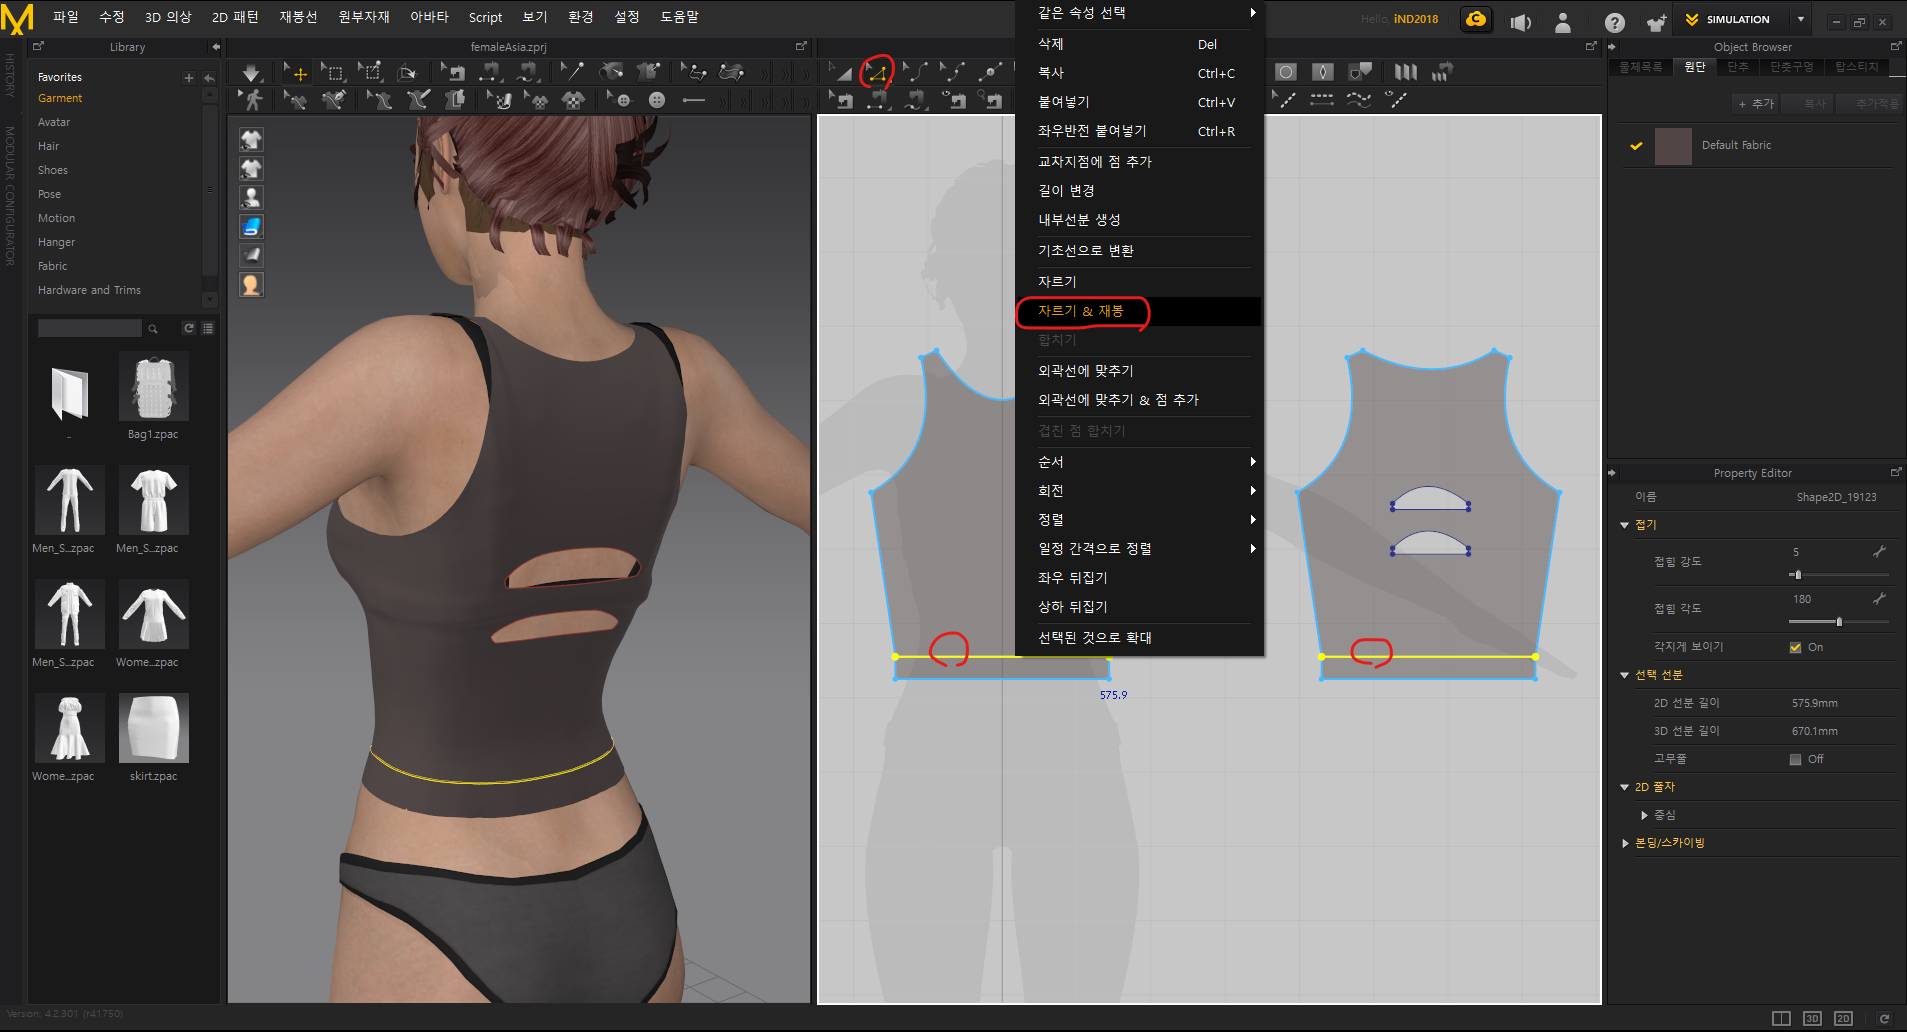Open the cloud account icon
This screenshot has width=1907, height=1032.
pos(1476,19)
